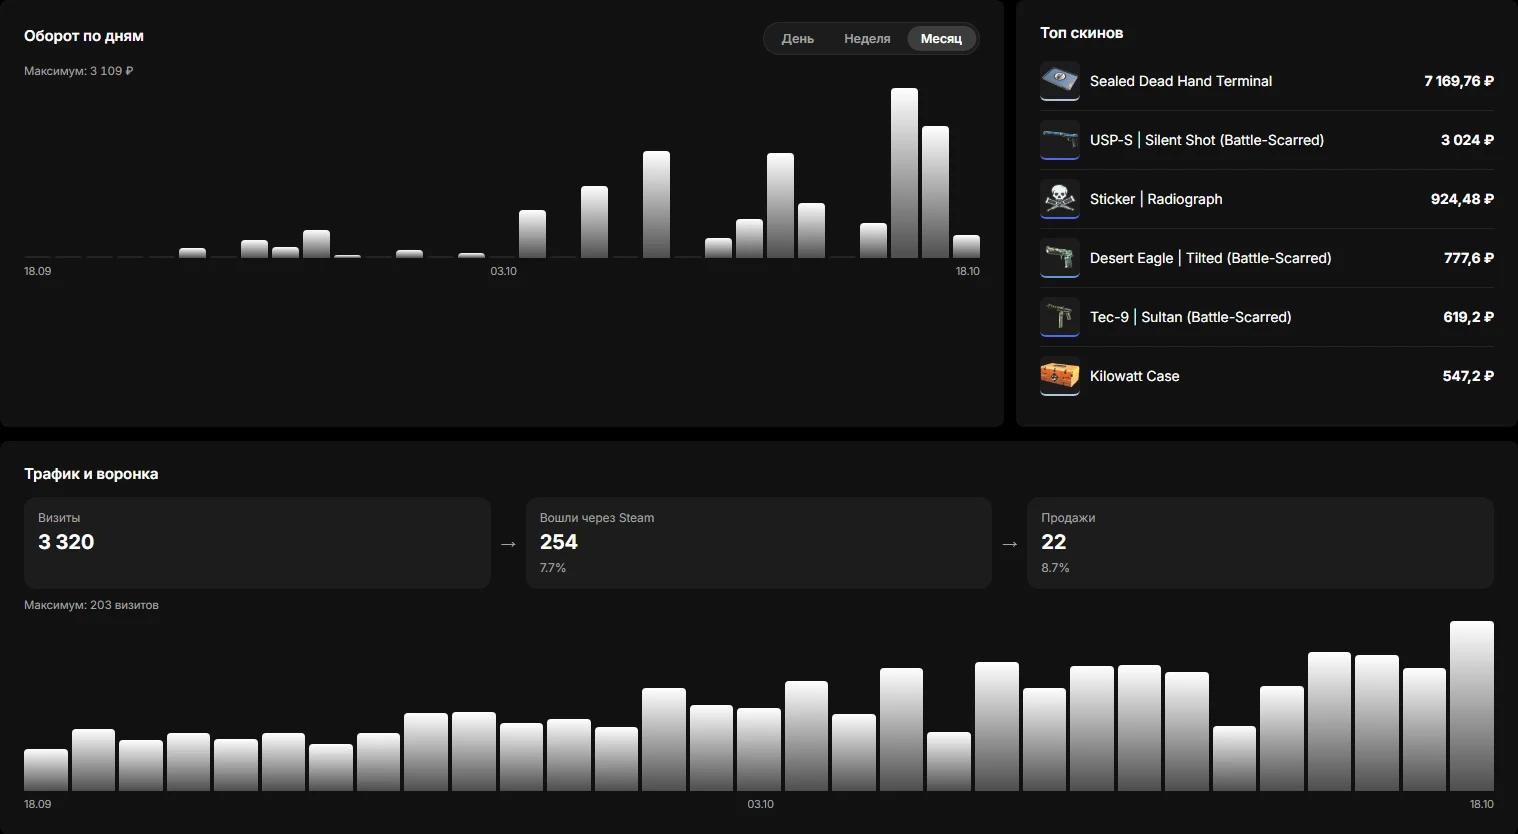This screenshot has height=834, width=1518.
Task: Click the Продажи 22 funnel card
Action: 1260,543
